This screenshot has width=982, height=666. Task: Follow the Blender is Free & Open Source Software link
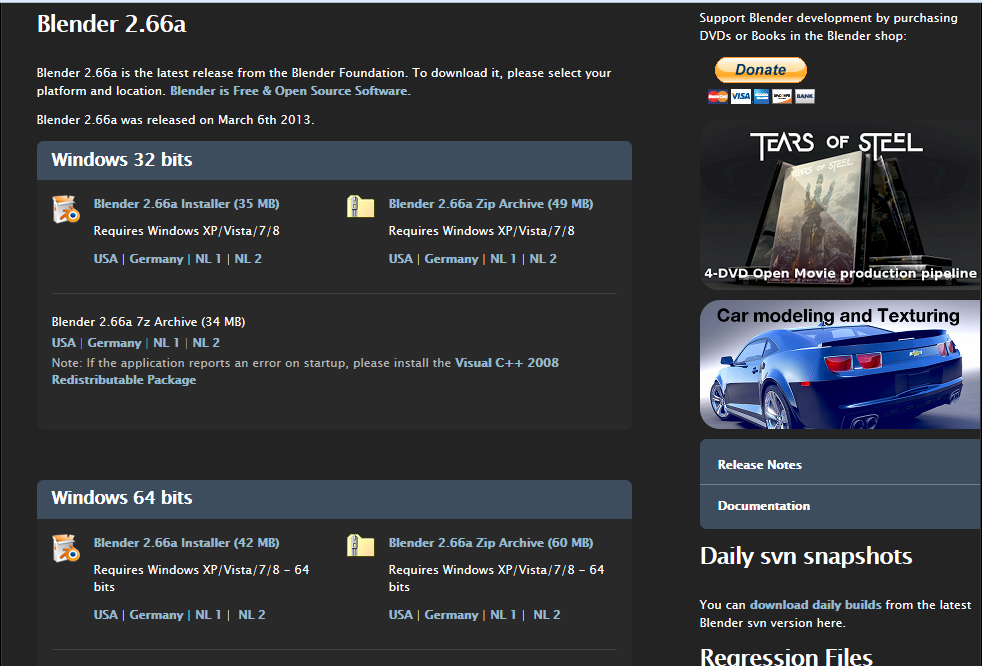pos(289,91)
